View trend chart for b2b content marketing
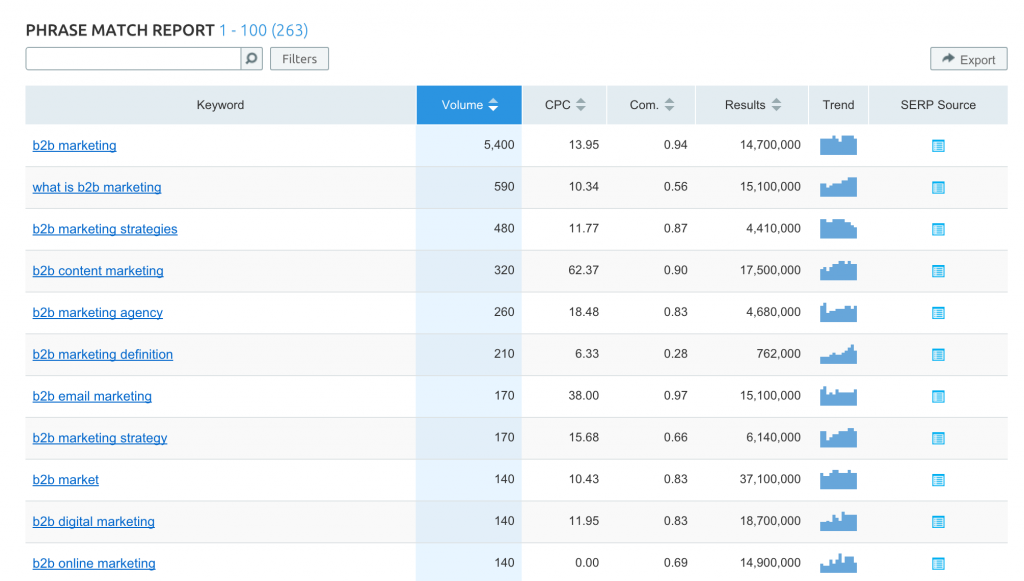This screenshot has height=581, width=1024. [839, 270]
